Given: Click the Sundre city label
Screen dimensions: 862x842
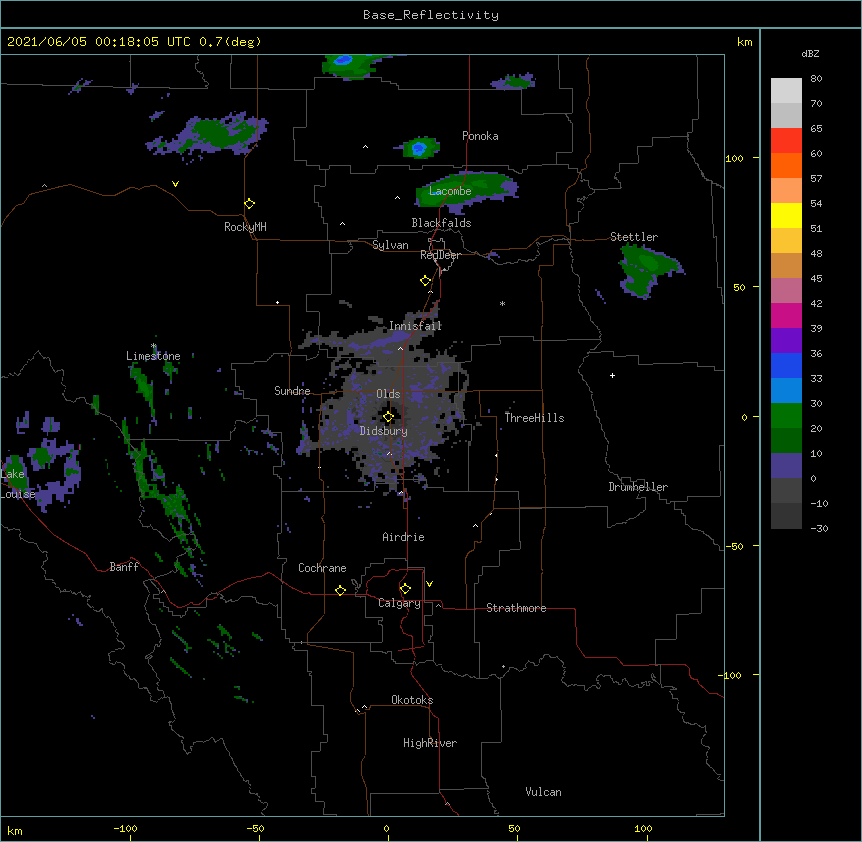Looking at the screenshot, I should click(292, 391).
